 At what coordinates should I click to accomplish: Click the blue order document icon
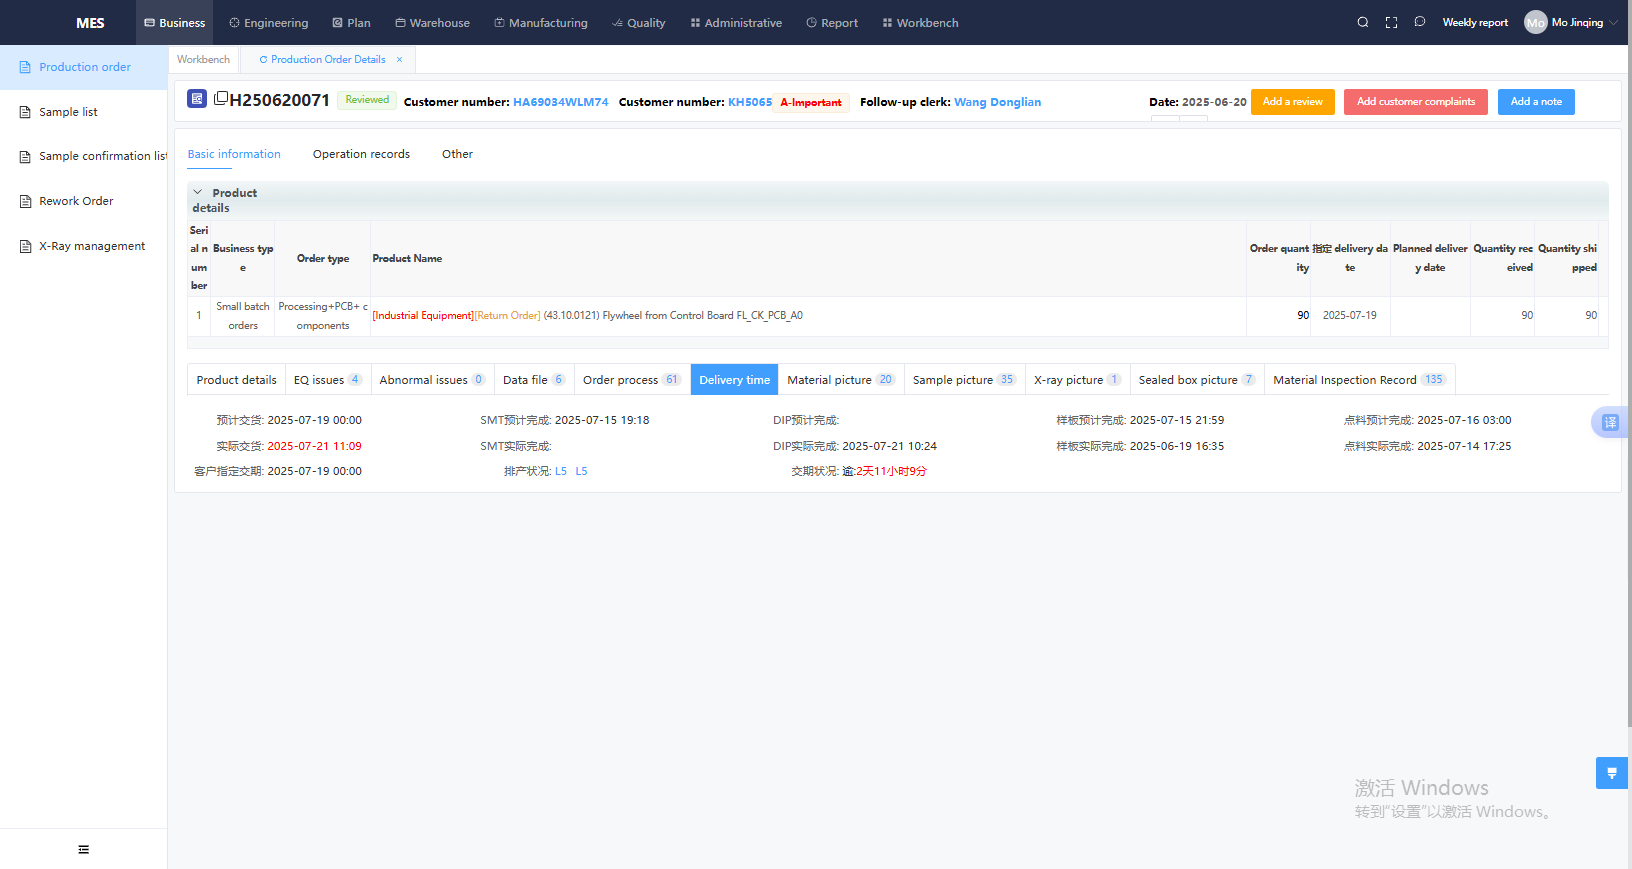[x=197, y=99]
